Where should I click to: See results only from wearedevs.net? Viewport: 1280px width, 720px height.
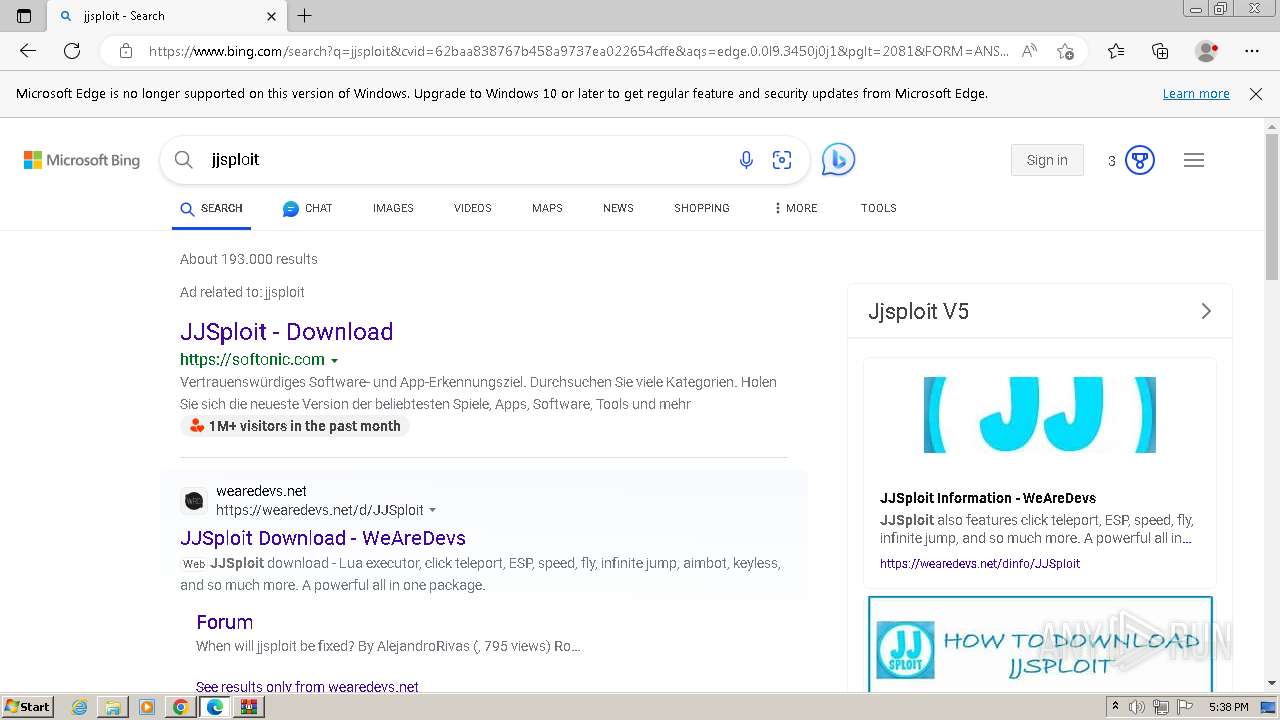coord(307,686)
